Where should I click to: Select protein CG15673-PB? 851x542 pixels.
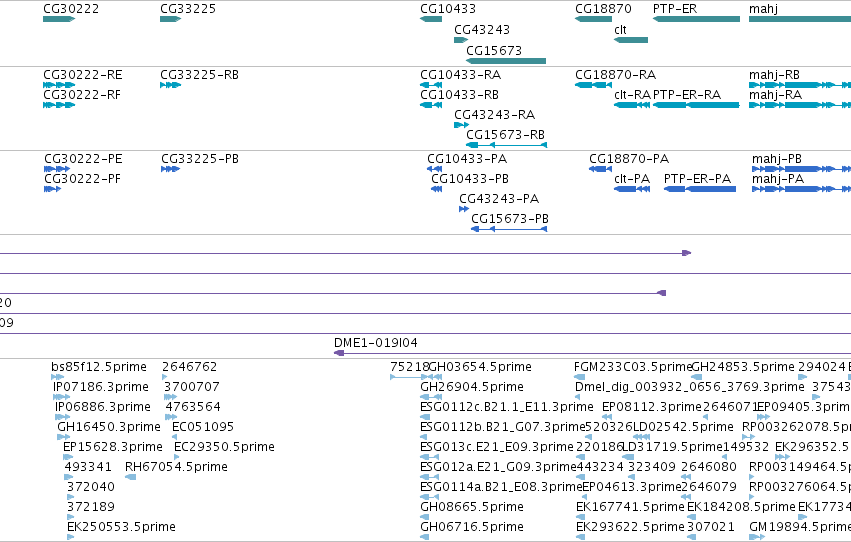point(509,229)
